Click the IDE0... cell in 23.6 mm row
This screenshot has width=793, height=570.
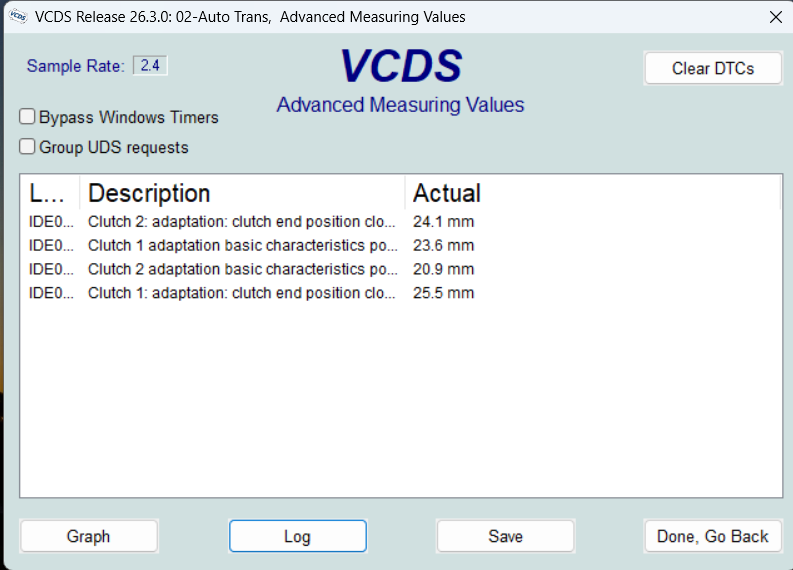(x=51, y=245)
